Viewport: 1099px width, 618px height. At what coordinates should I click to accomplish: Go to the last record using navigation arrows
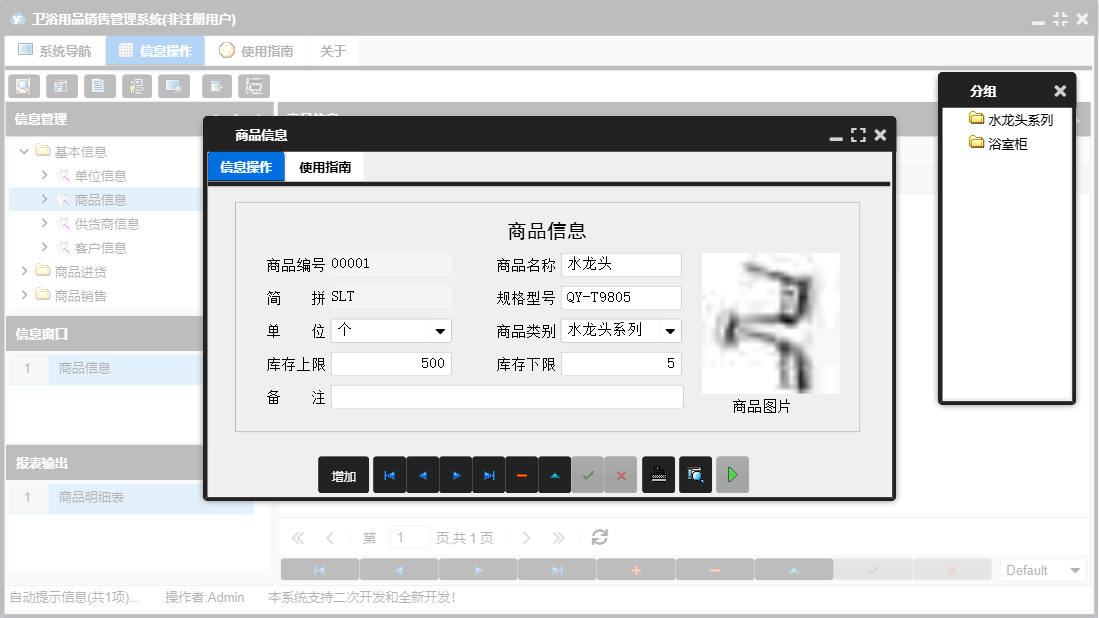tap(488, 475)
